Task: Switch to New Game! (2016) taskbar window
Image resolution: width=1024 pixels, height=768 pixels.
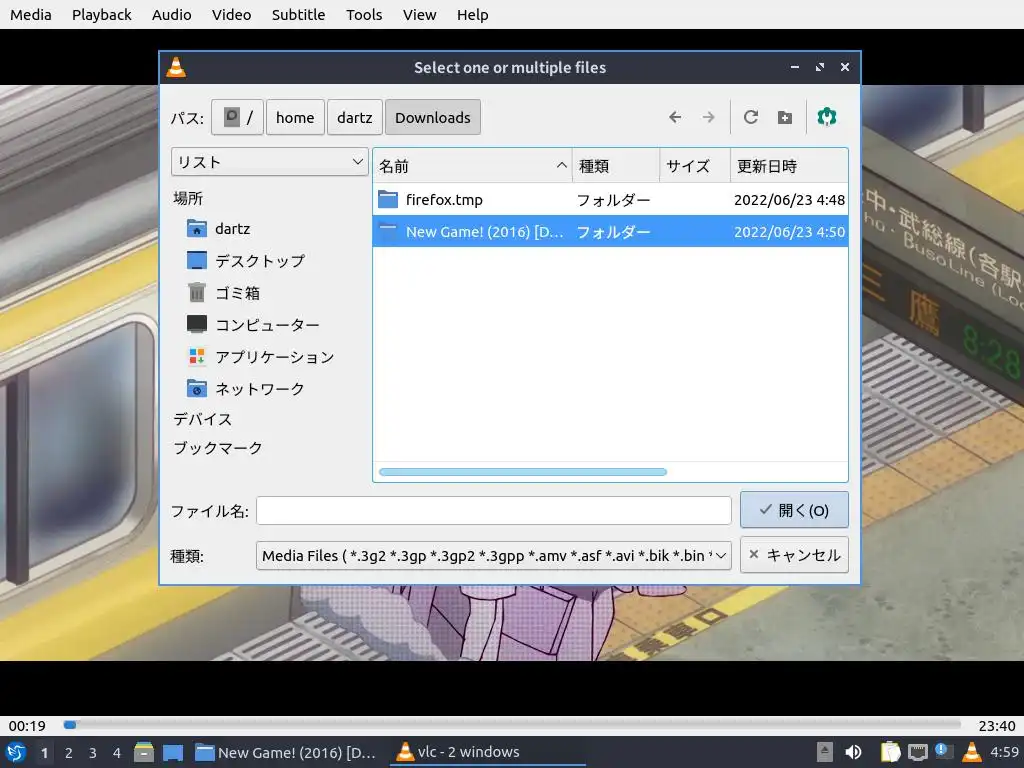Action: point(286,753)
